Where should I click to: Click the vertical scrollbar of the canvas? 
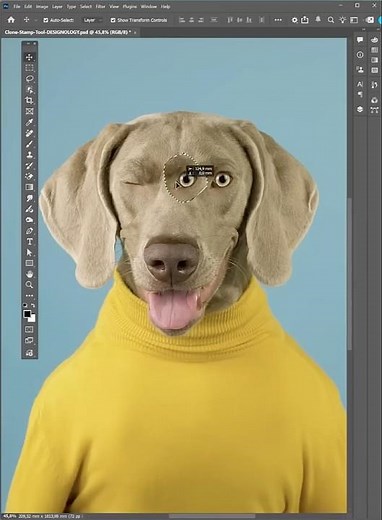pos(349,273)
